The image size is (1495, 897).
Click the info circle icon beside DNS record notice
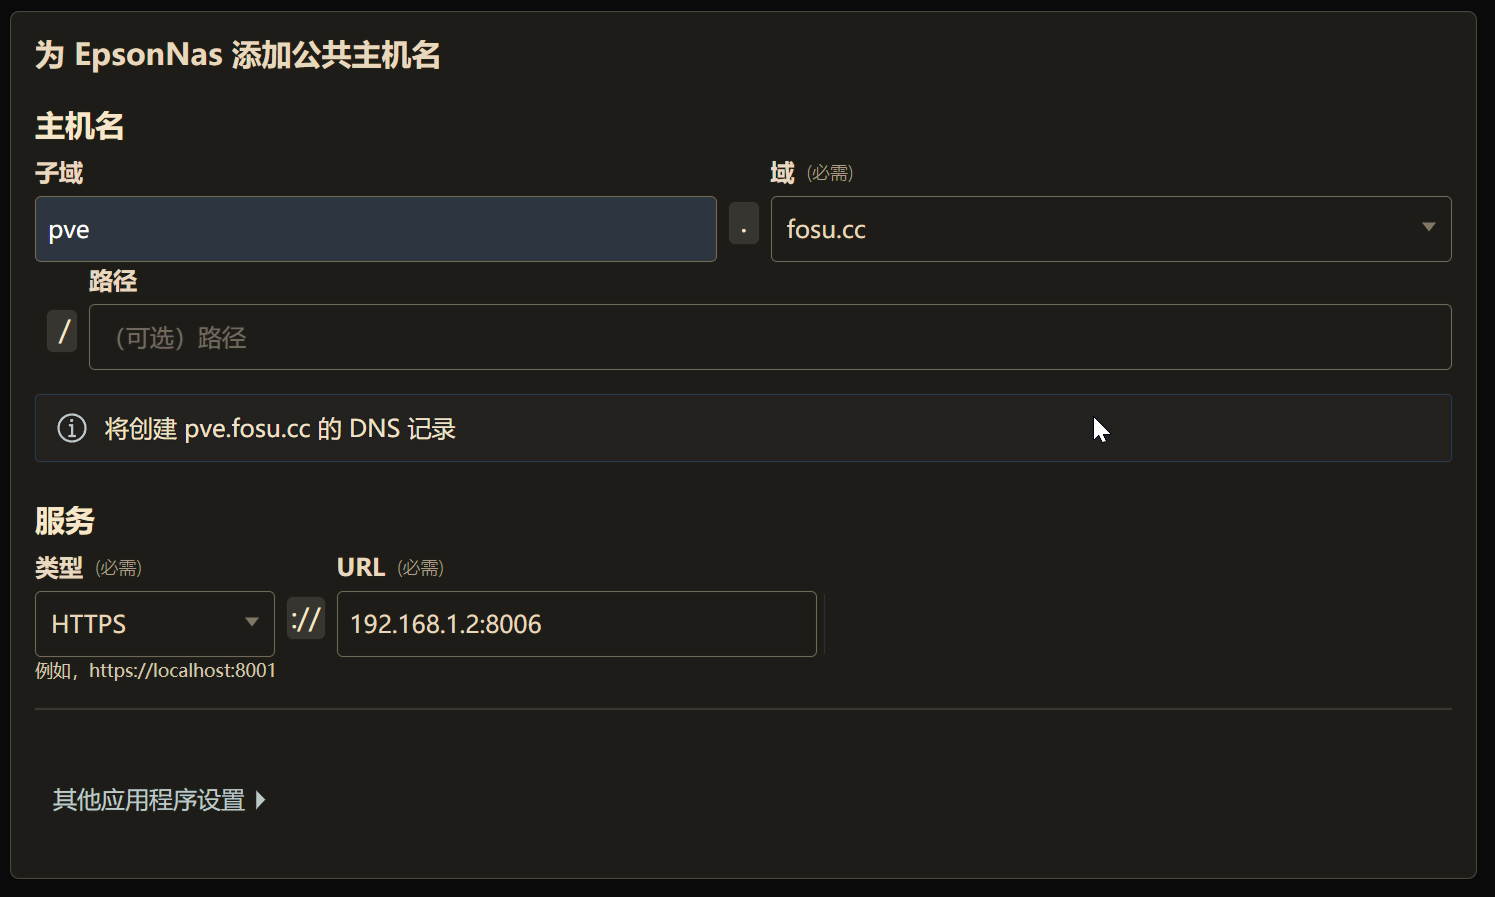click(71, 428)
